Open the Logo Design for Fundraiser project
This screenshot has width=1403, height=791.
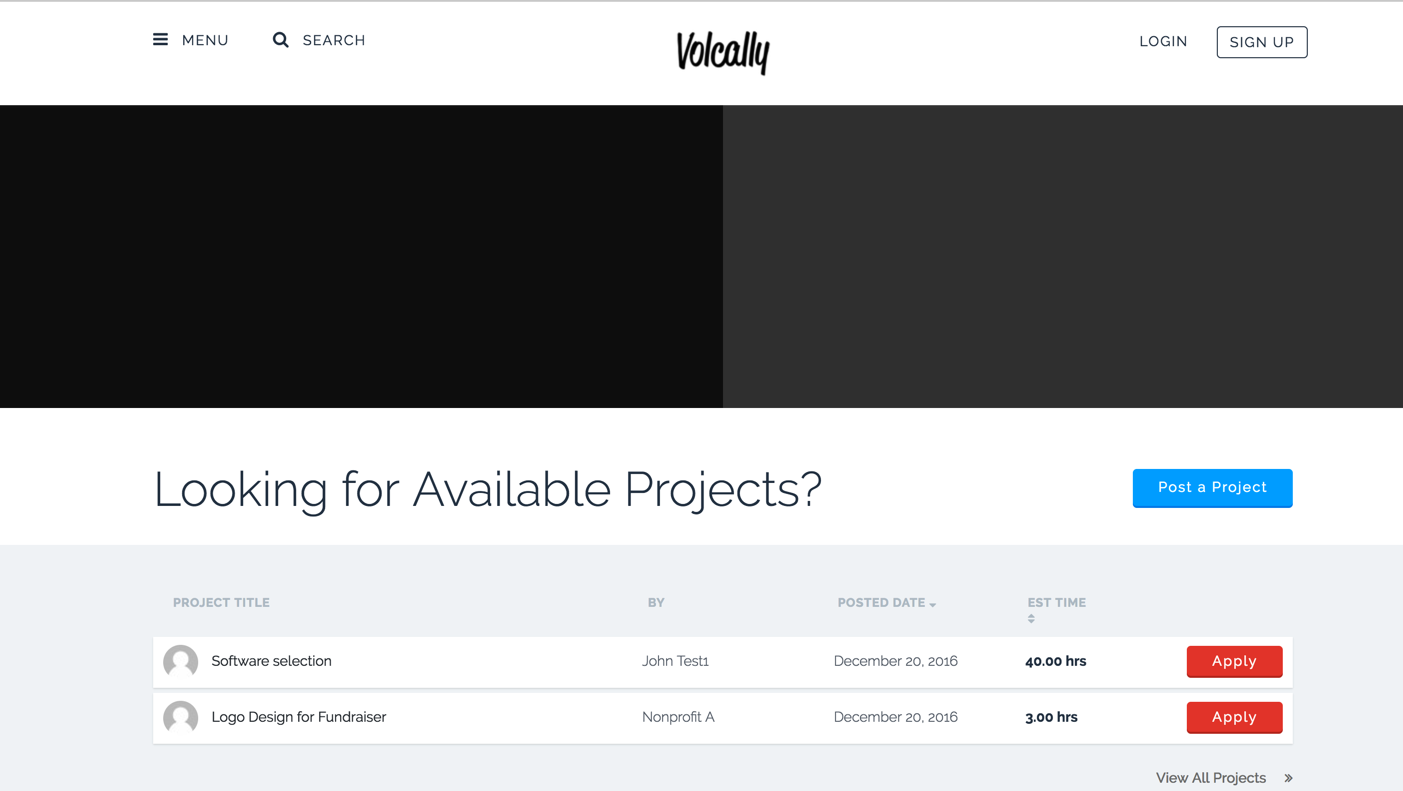pyautogui.click(x=297, y=717)
